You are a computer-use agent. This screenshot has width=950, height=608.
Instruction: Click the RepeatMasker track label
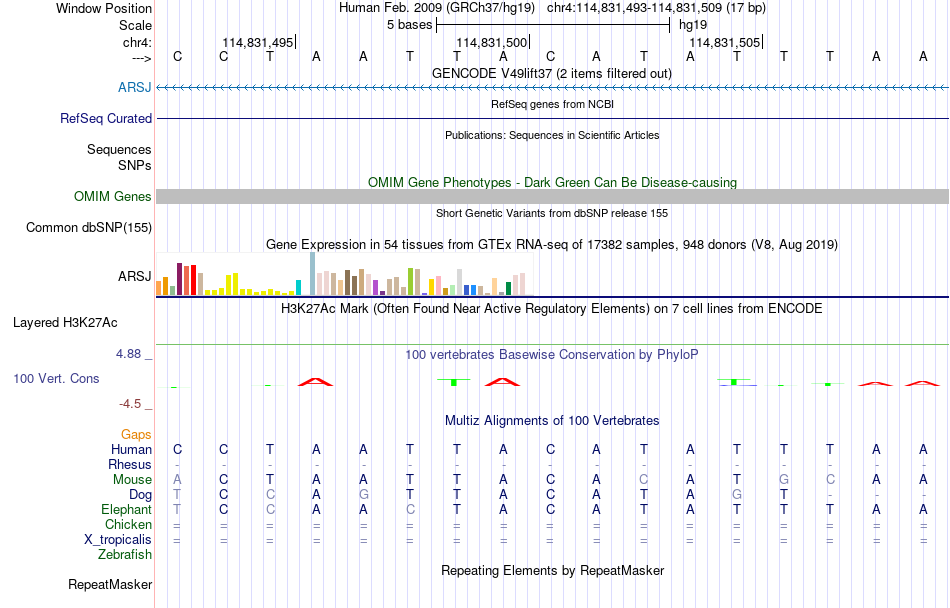pyautogui.click(x=110, y=584)
